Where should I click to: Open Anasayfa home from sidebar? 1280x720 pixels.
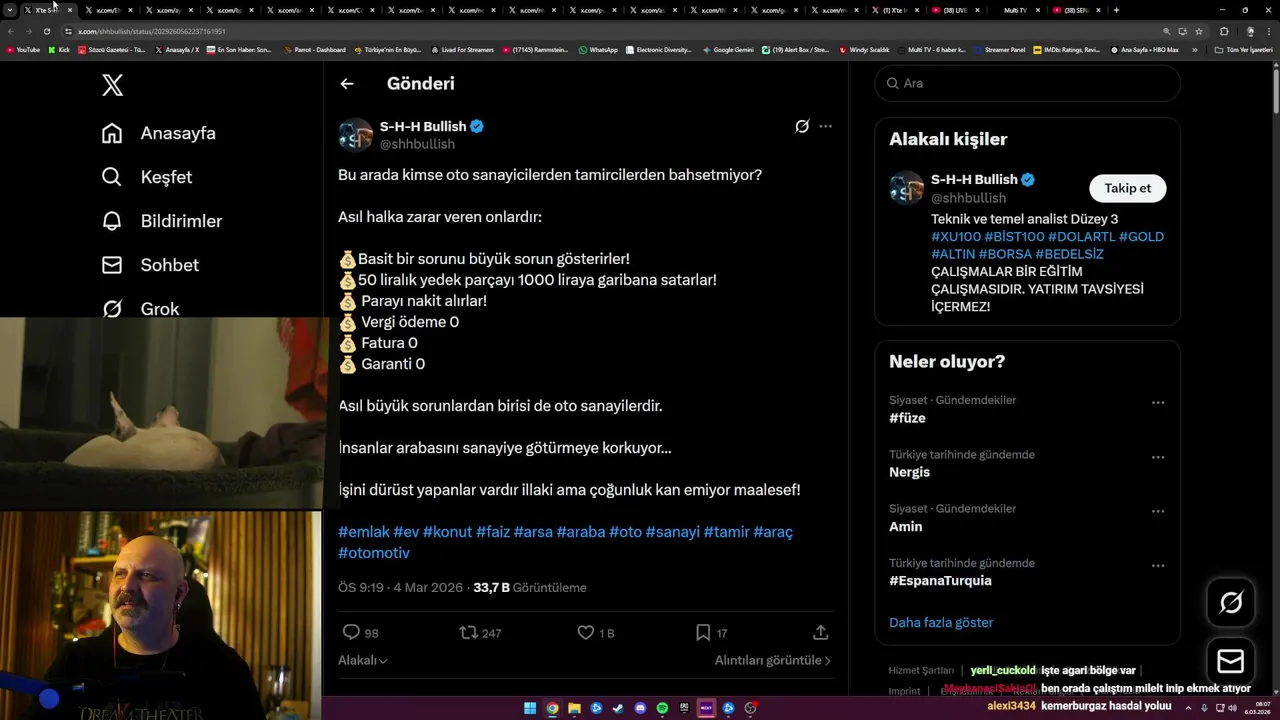(x=159, y=133)
